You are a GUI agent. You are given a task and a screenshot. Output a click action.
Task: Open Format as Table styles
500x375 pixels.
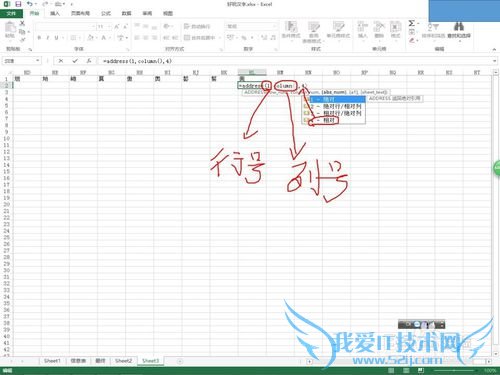point(313,32)
